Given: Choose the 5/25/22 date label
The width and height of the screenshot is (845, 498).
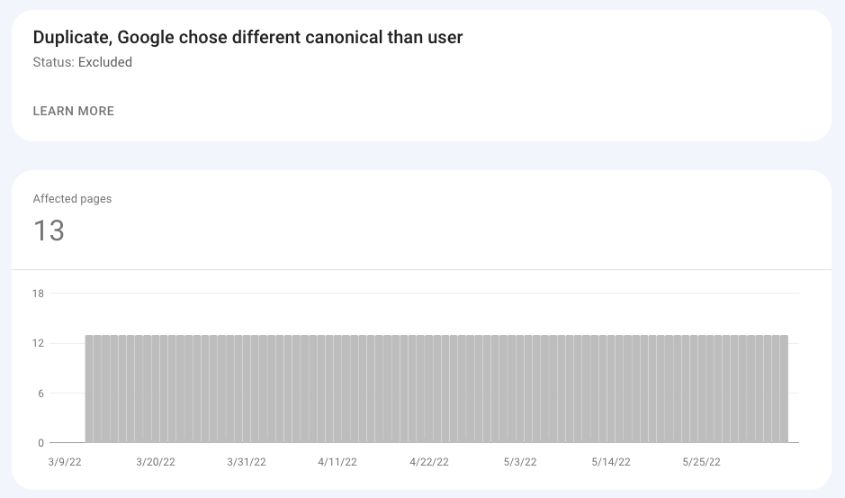Looking at the screenshot, I should (x=702, y=462).
